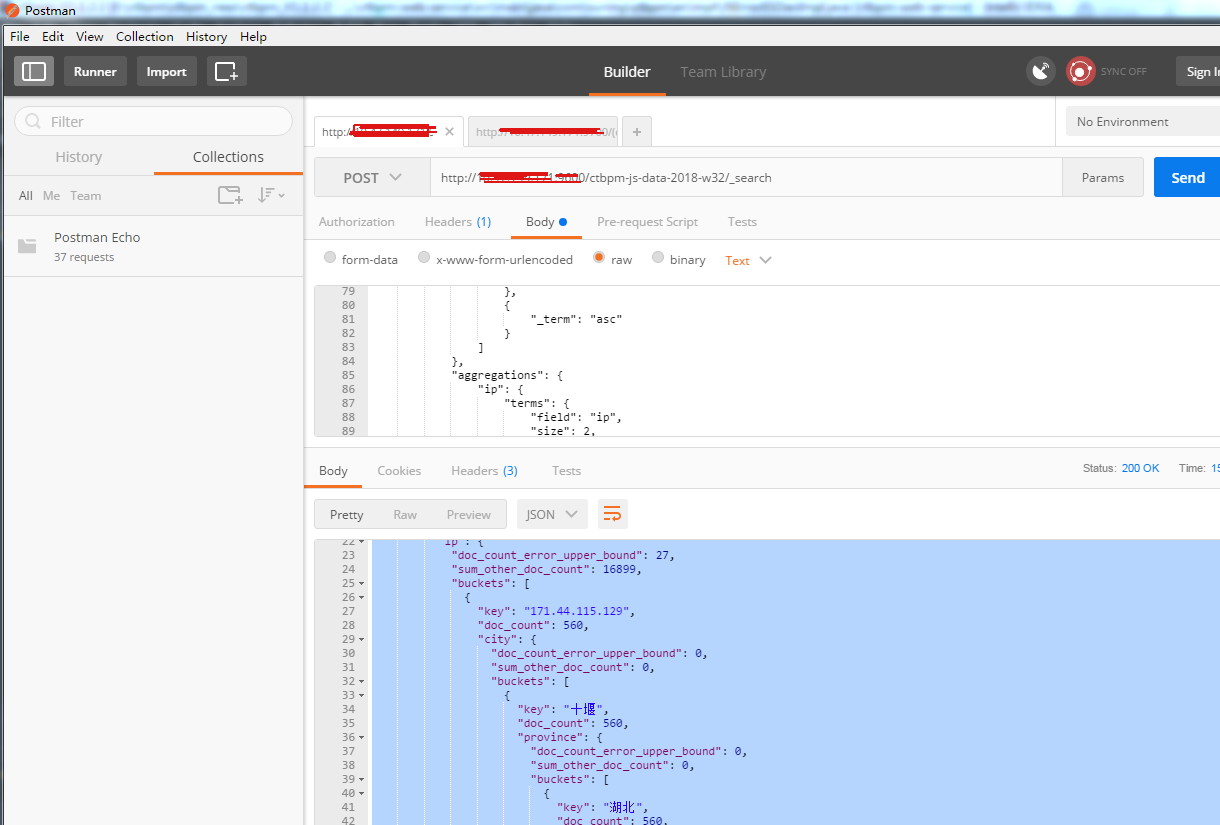Switch response view to Raw
The width and height of the screenshot is (1220, 825).
pyautogui.click(x=405, y=514)
